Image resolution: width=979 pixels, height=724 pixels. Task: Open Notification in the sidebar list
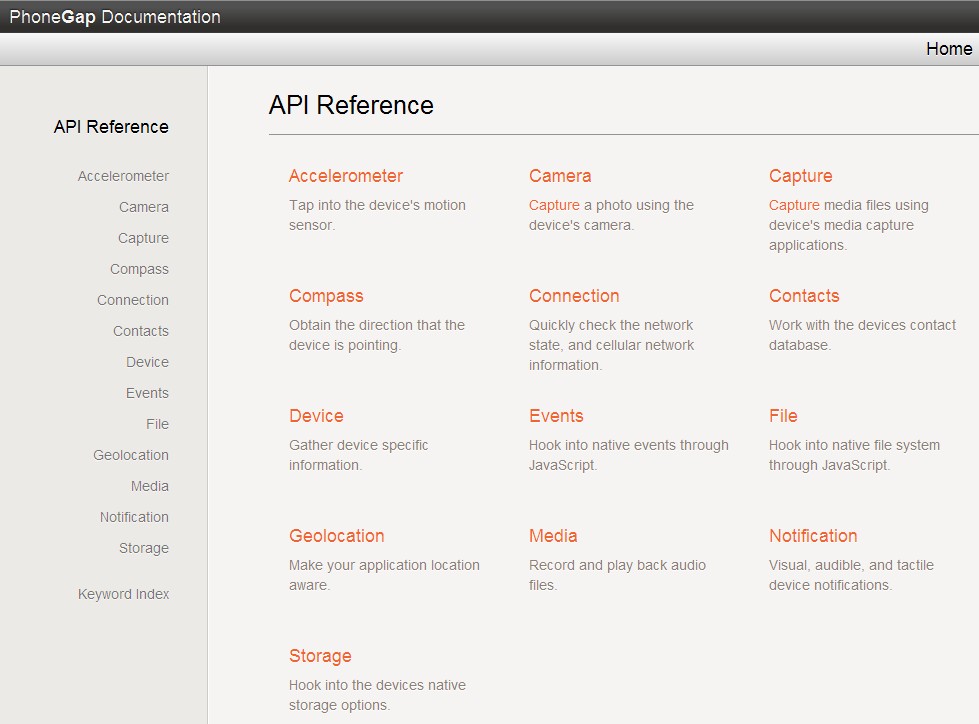134,517
